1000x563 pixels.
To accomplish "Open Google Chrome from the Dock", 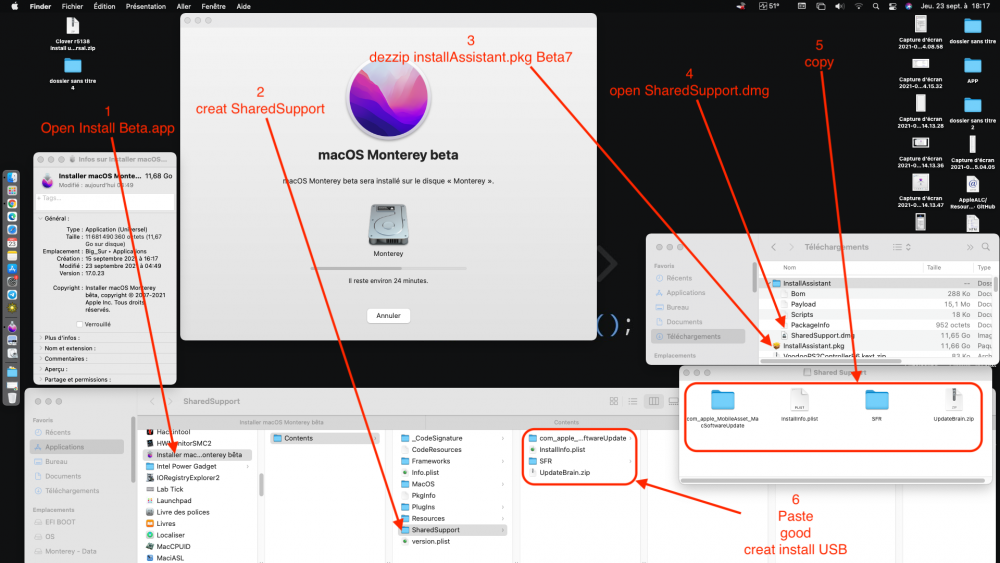I will tap(12, 203).
